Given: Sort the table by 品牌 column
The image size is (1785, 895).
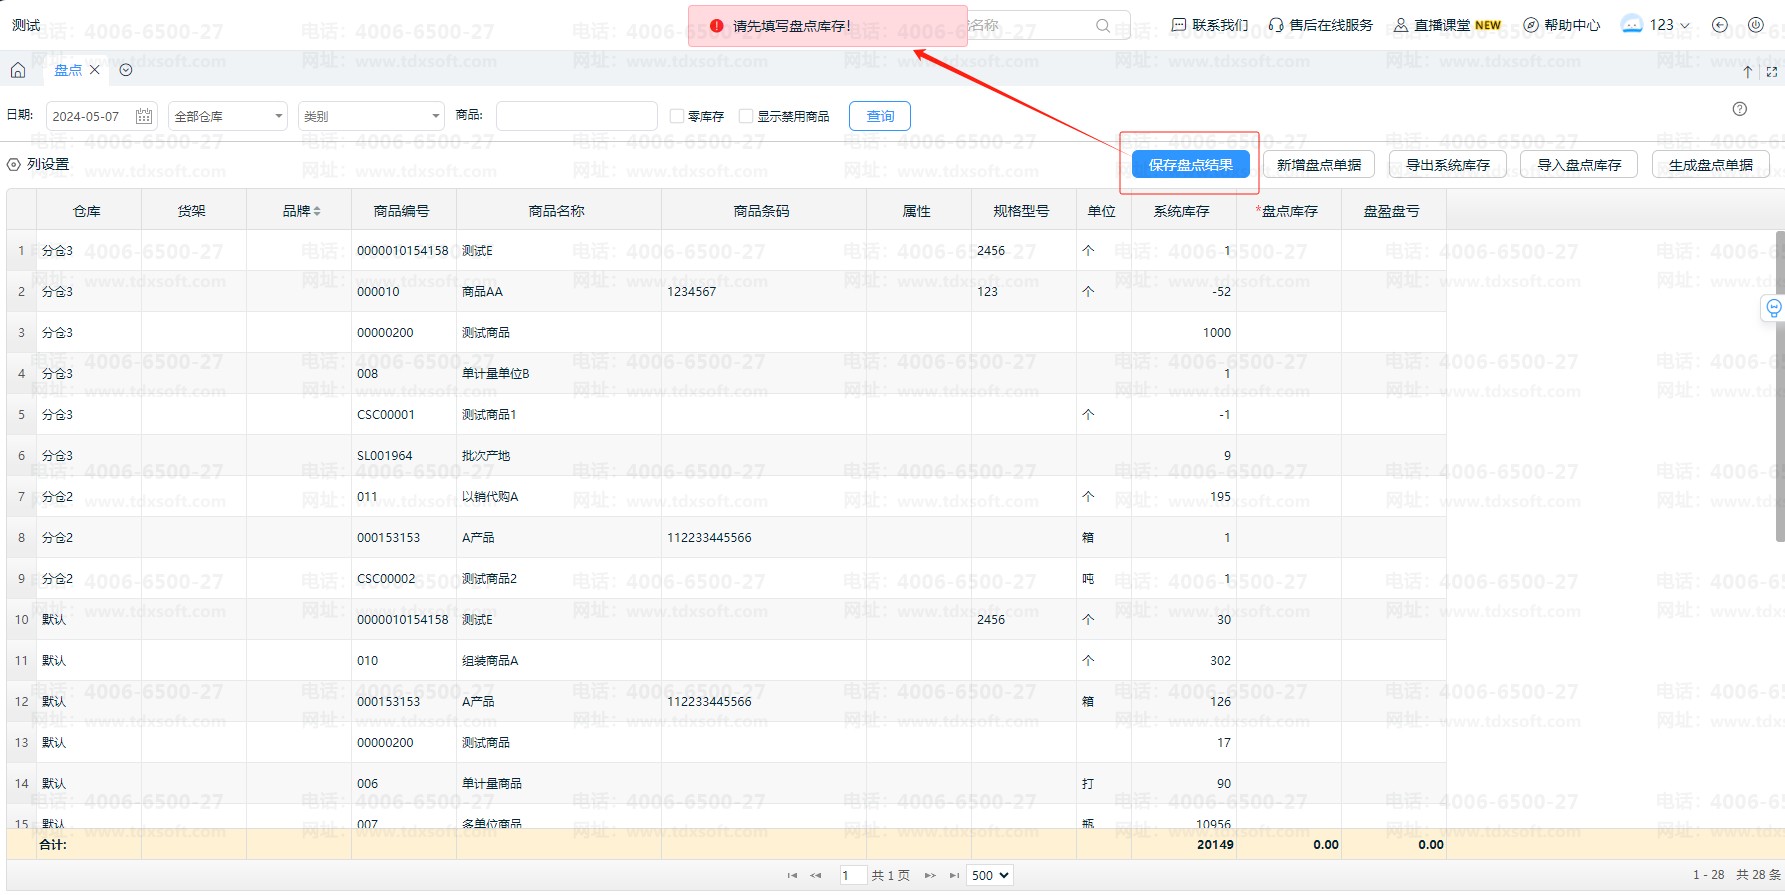Looking at the screenshot, I should coord(301,211).
